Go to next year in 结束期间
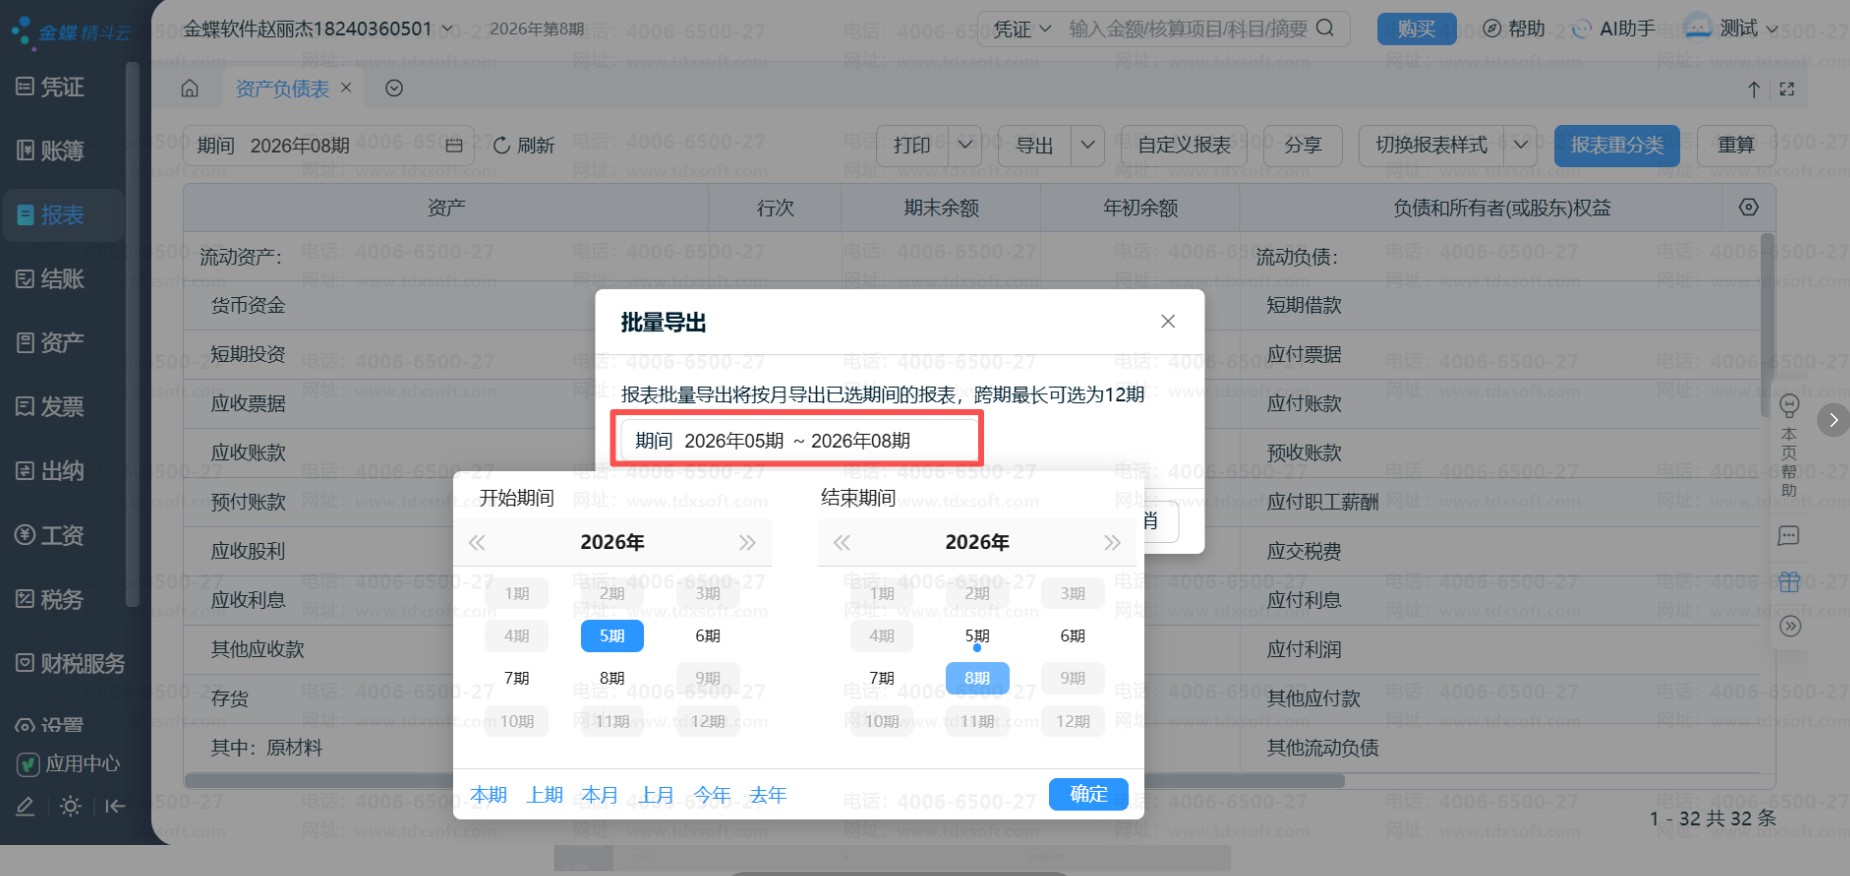 pyautogui.click(x=1112, y=543)
